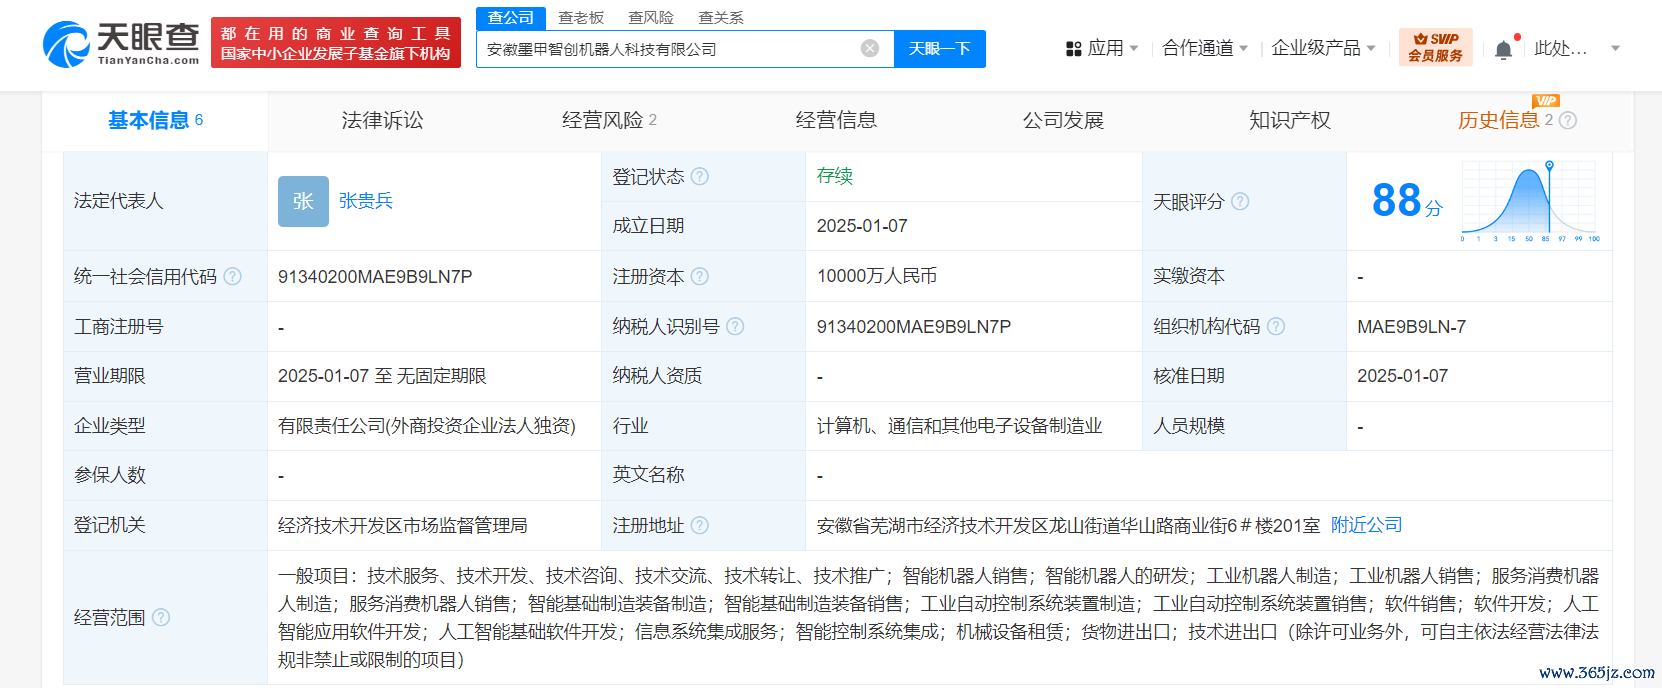The width and height of the screenshot is (1662, 688).
Task: Open legal representative 张贵兵 link
Action: (366, 201)
